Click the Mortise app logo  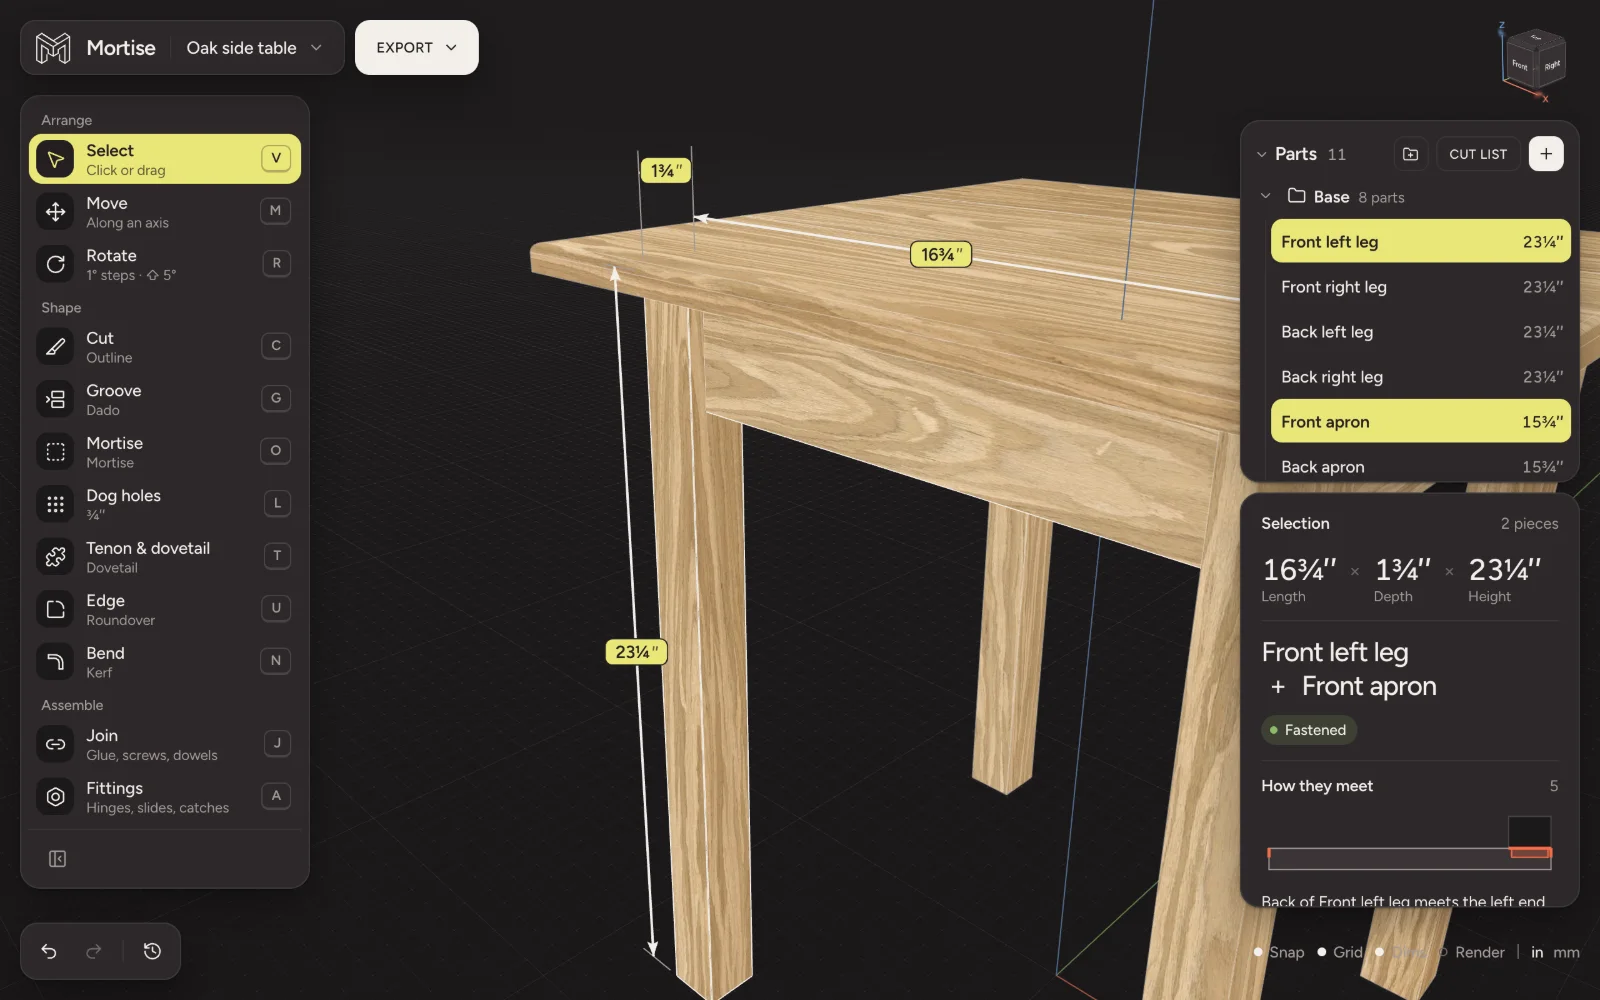[53, 48]
